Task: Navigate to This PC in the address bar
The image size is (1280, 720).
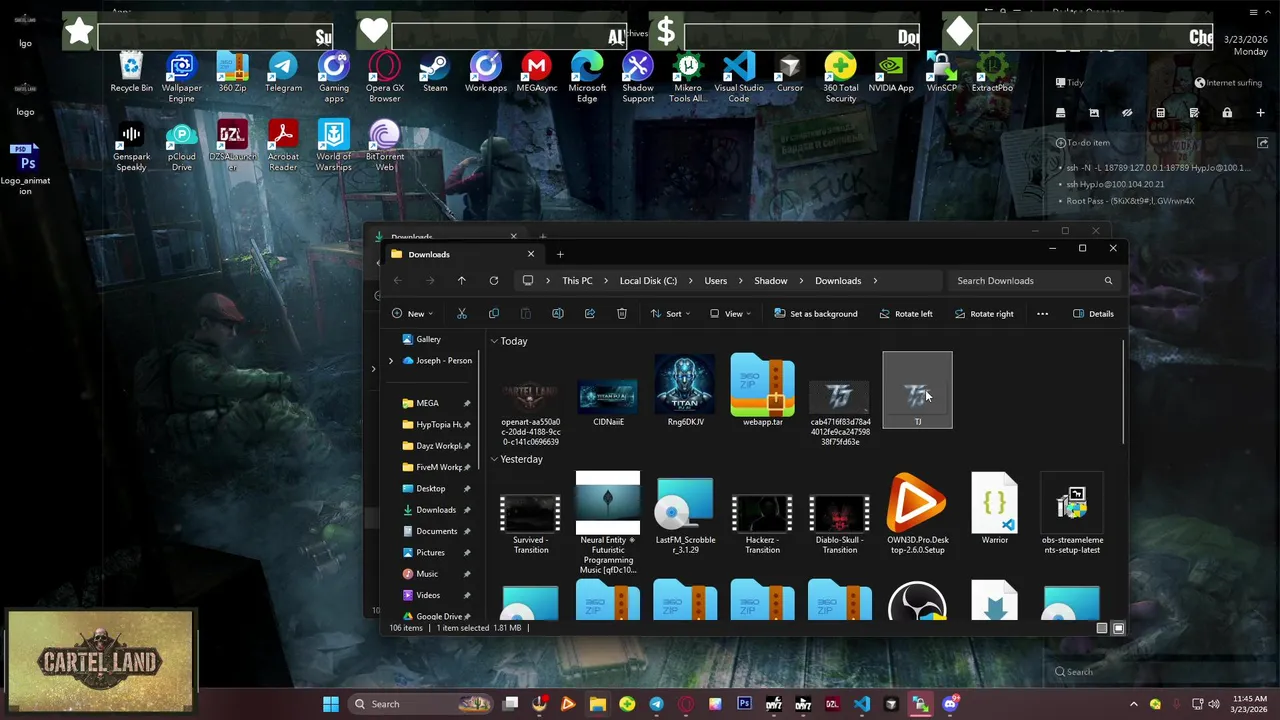Action: click(x=577, y=281)
